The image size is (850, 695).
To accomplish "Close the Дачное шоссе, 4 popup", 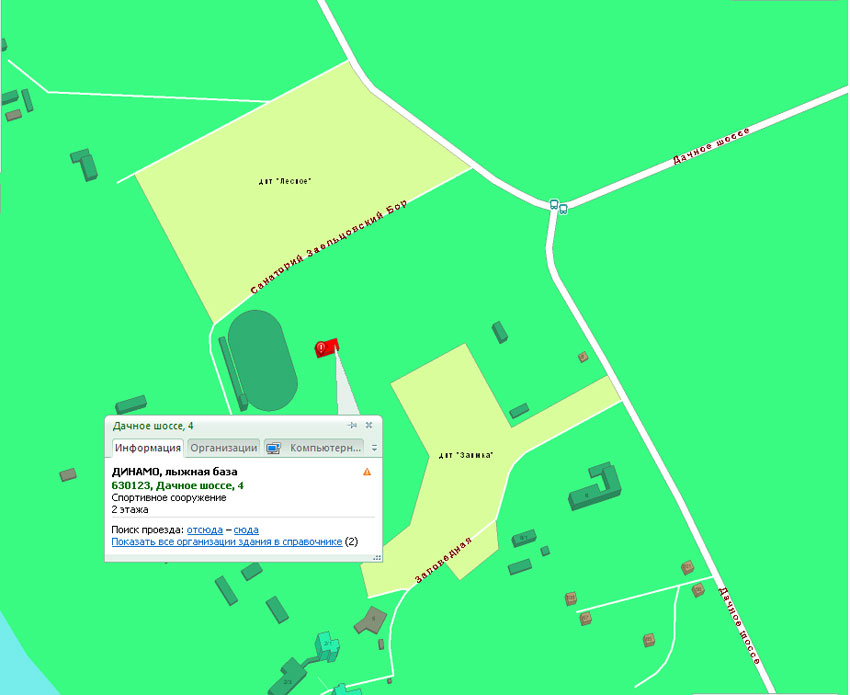I will 369,426.
